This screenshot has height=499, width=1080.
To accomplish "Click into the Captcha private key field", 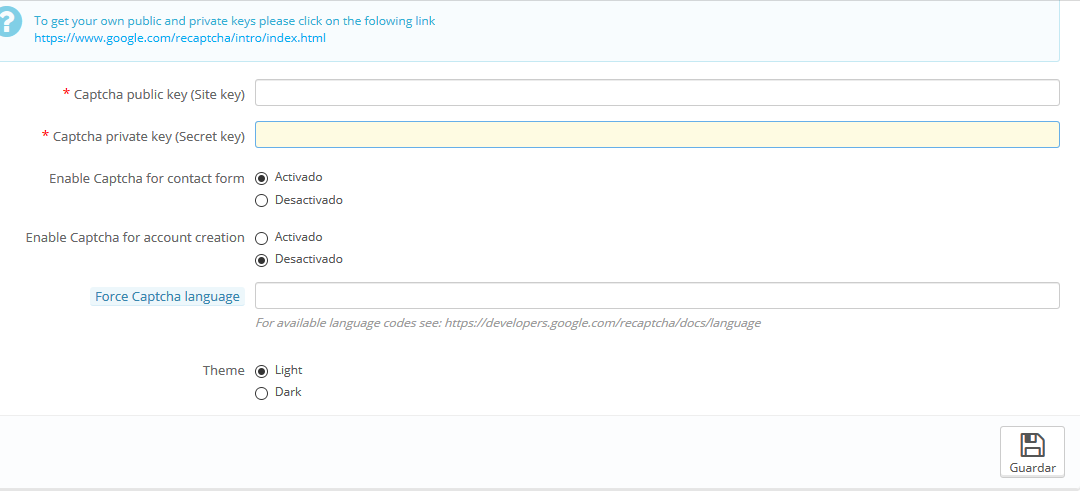I will (x=657, y=135).
